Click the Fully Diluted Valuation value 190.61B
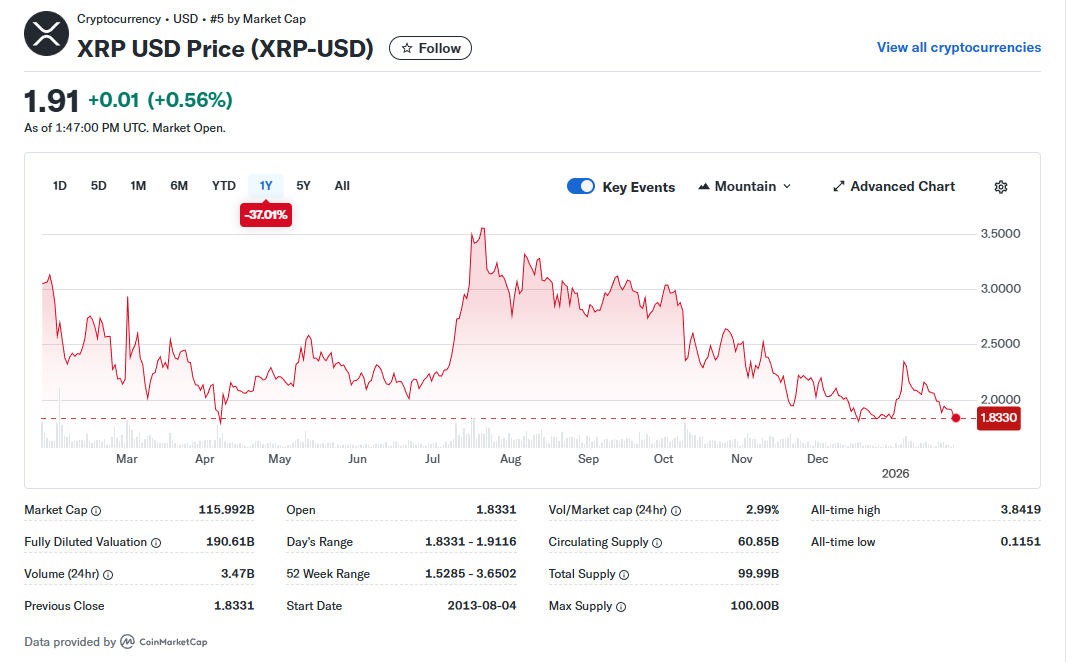The height and width of the screenshot is (662, 1073). coord(230,542)
